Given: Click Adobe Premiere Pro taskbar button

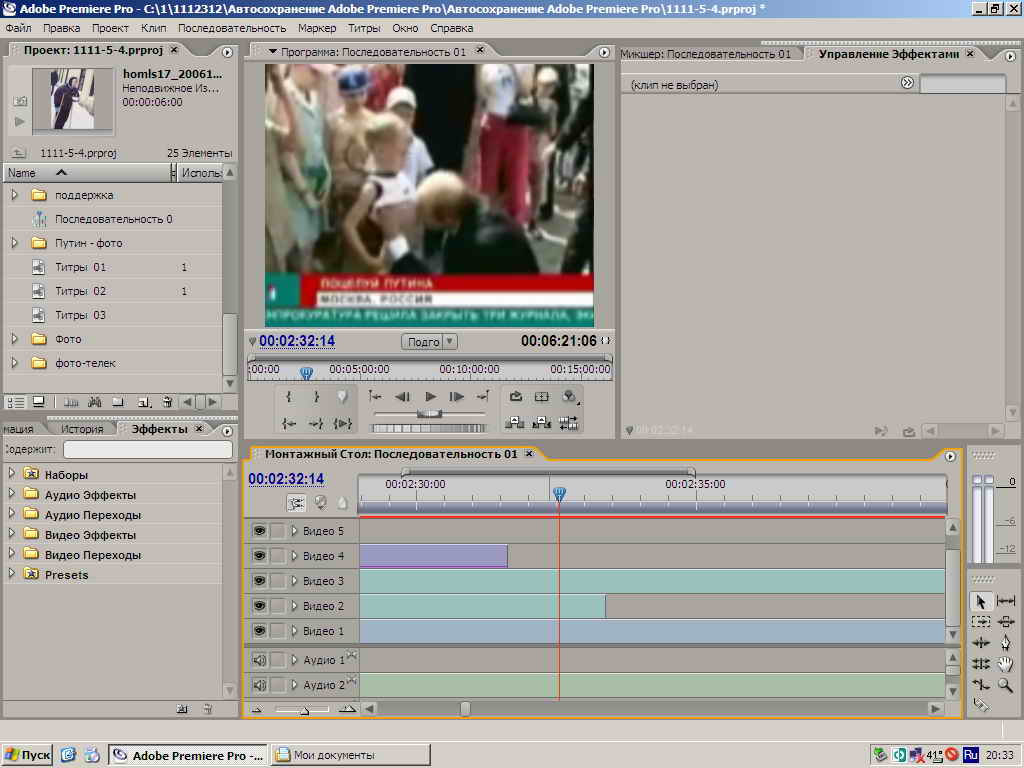Looking at the screenshot, I should 188,755.
